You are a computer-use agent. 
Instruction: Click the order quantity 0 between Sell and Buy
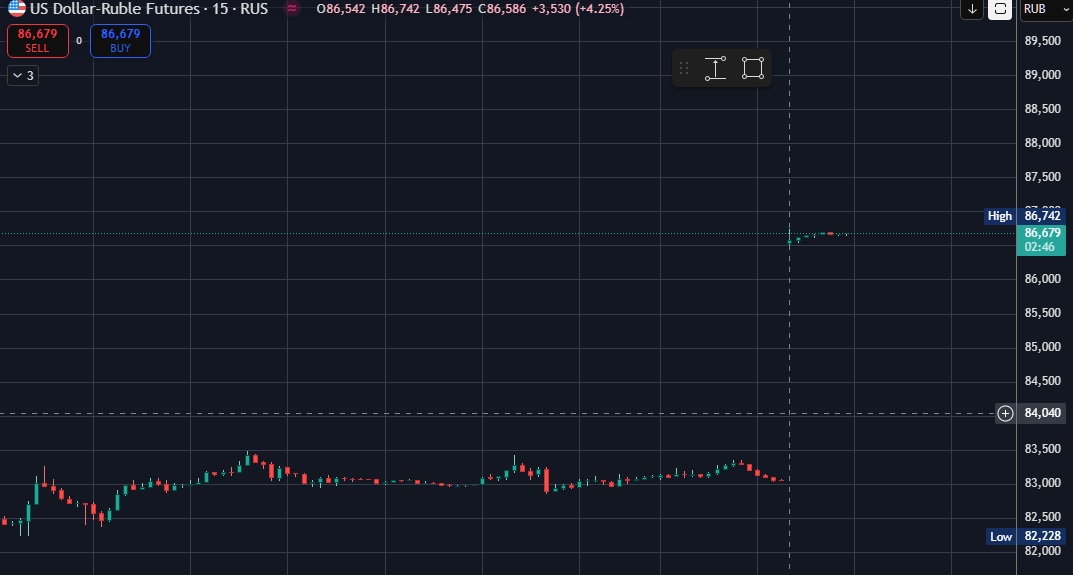click(79, 41)
